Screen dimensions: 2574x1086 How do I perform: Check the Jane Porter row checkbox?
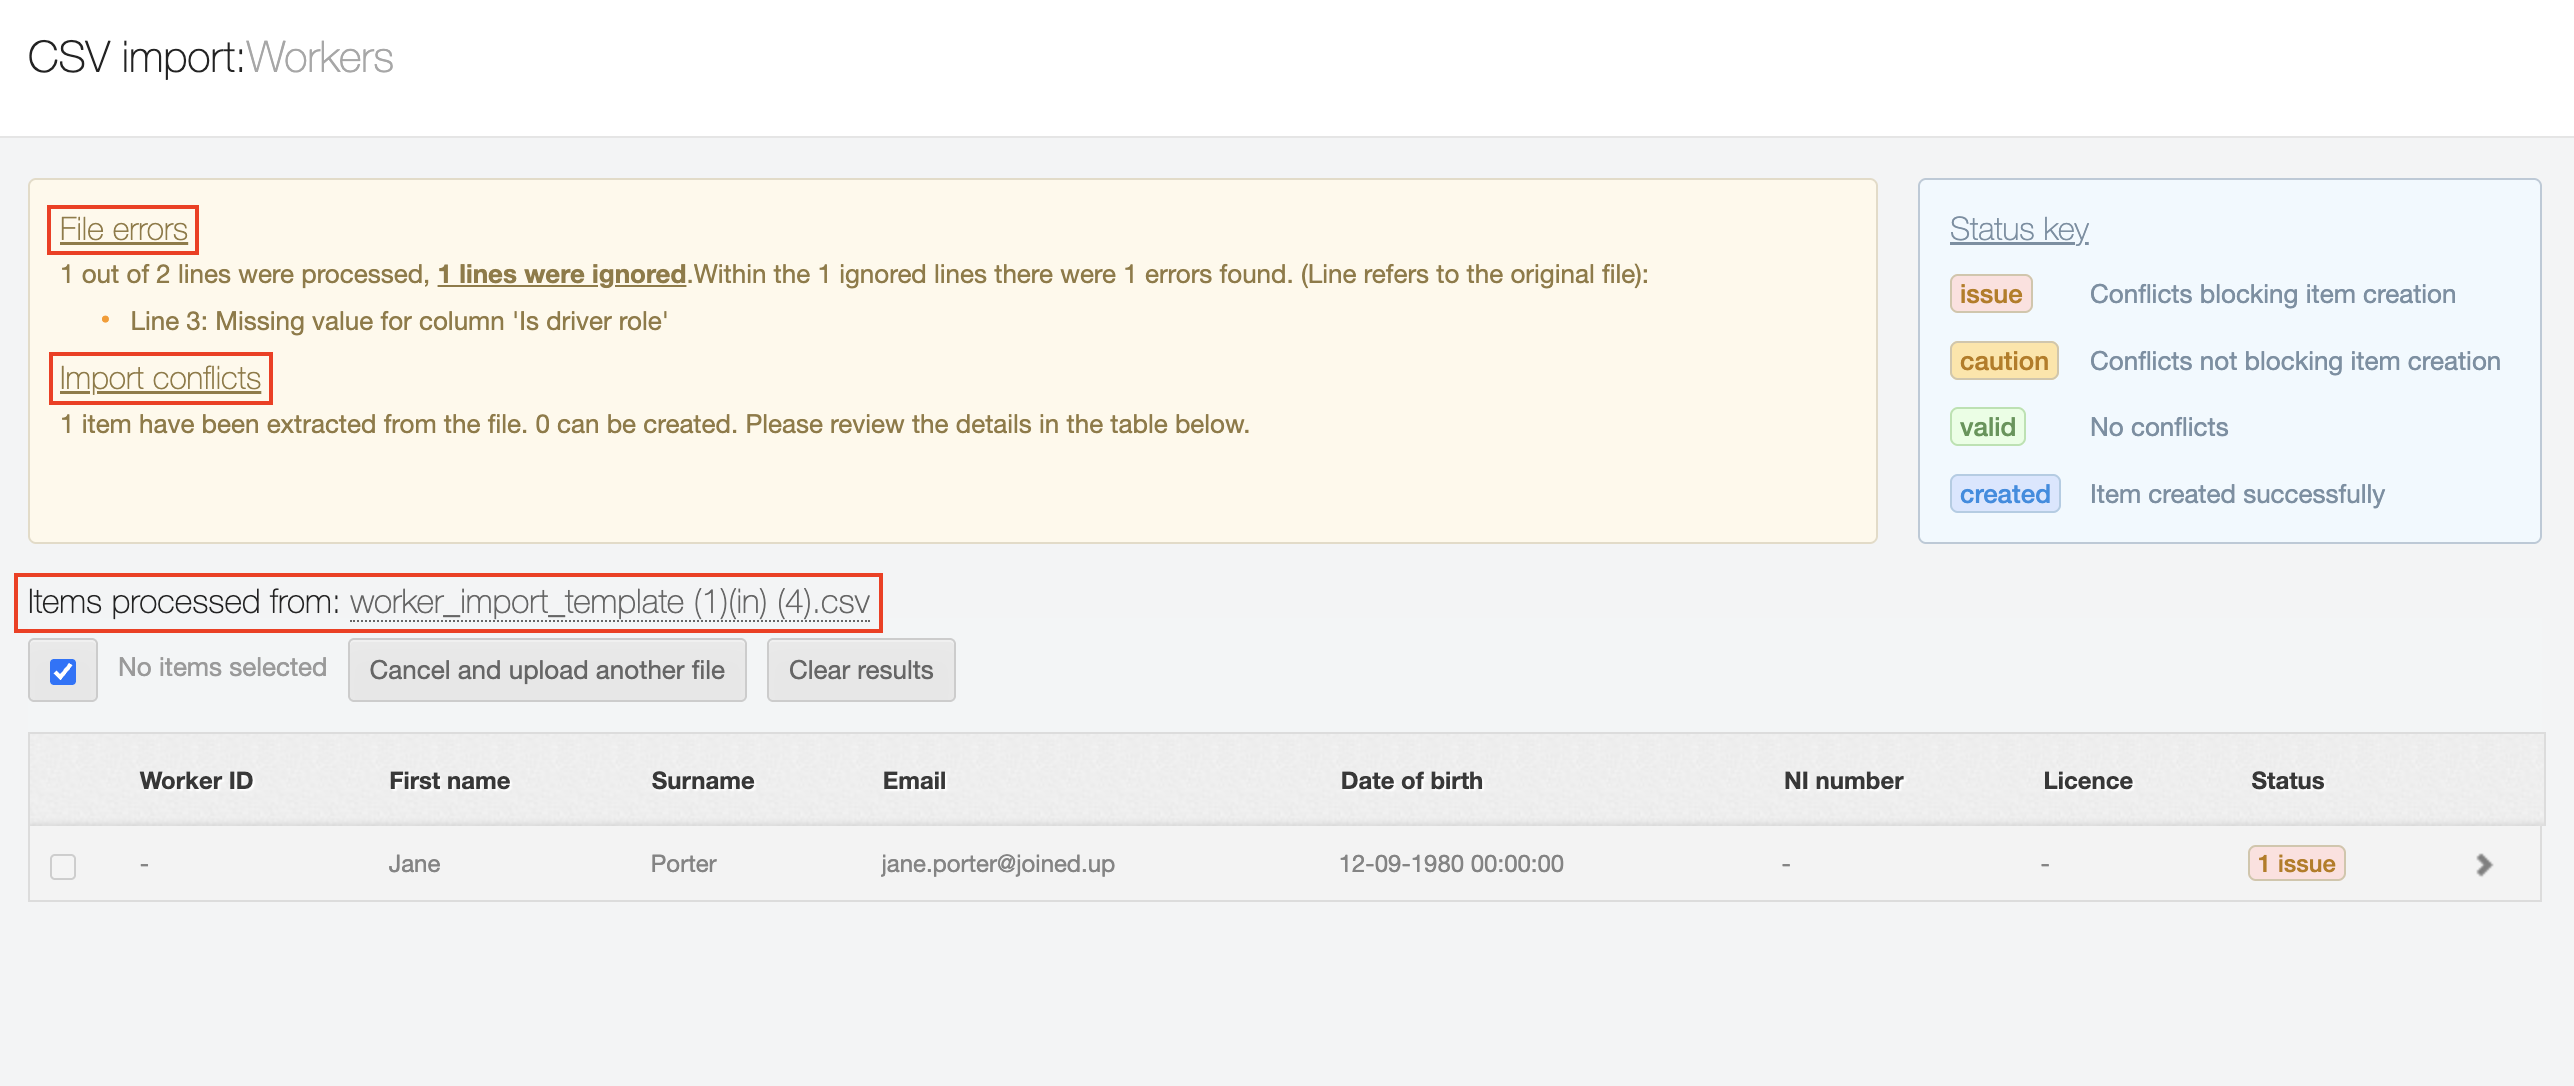[63, 866]
